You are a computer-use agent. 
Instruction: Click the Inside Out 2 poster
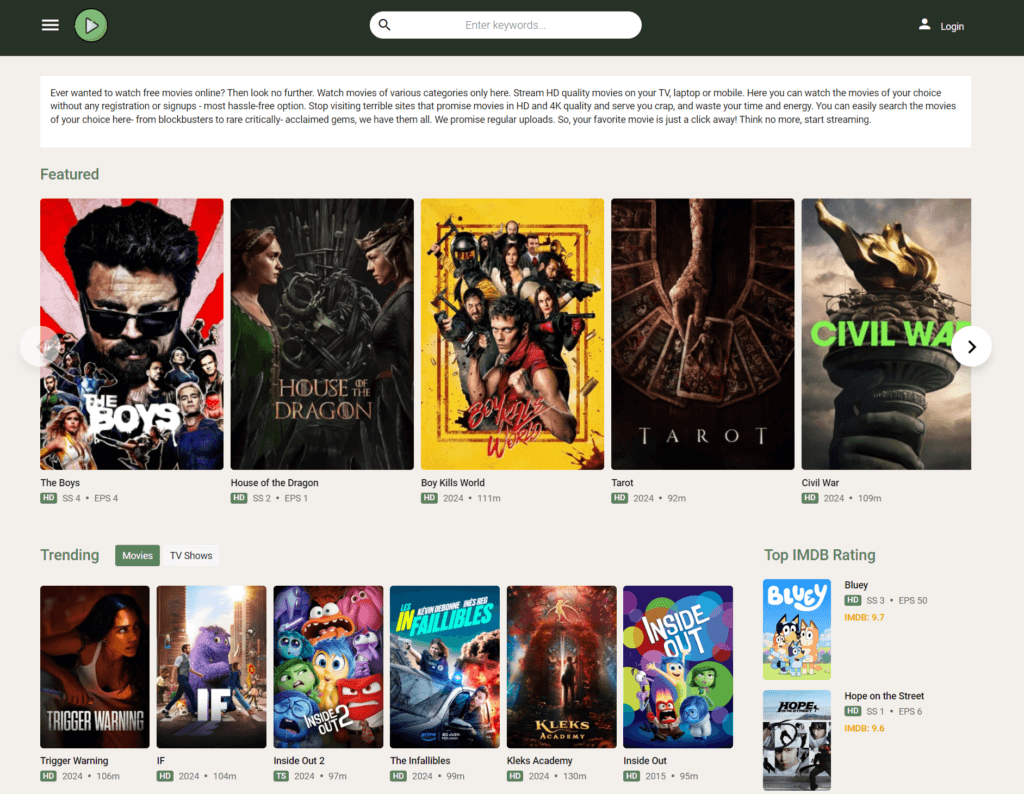328,666
